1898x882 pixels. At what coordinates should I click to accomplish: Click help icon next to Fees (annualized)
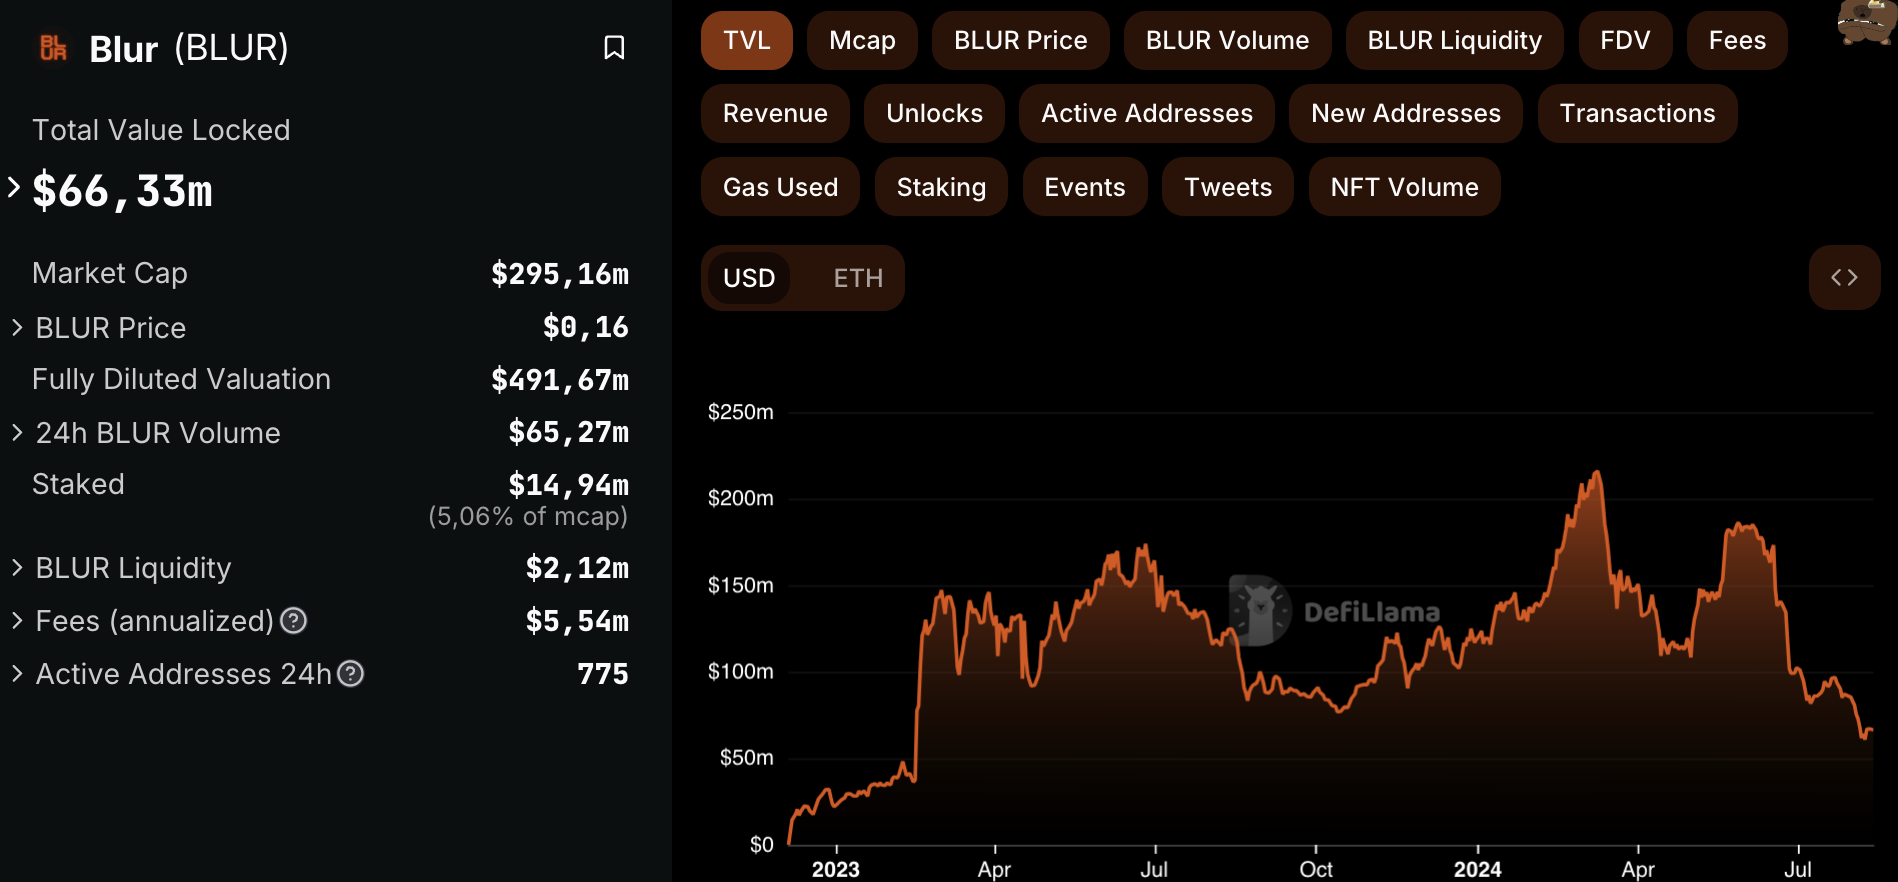pyautogui.click(x=293, y=621)
